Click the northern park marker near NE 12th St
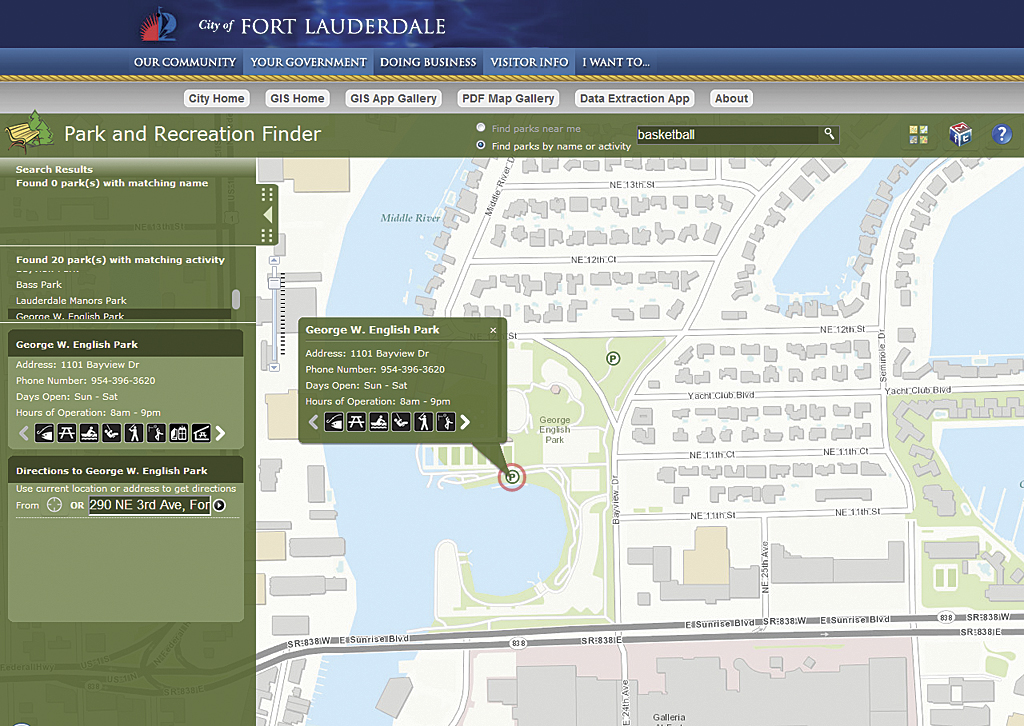This screenshot has height=726, width=1024. [613, 358]
